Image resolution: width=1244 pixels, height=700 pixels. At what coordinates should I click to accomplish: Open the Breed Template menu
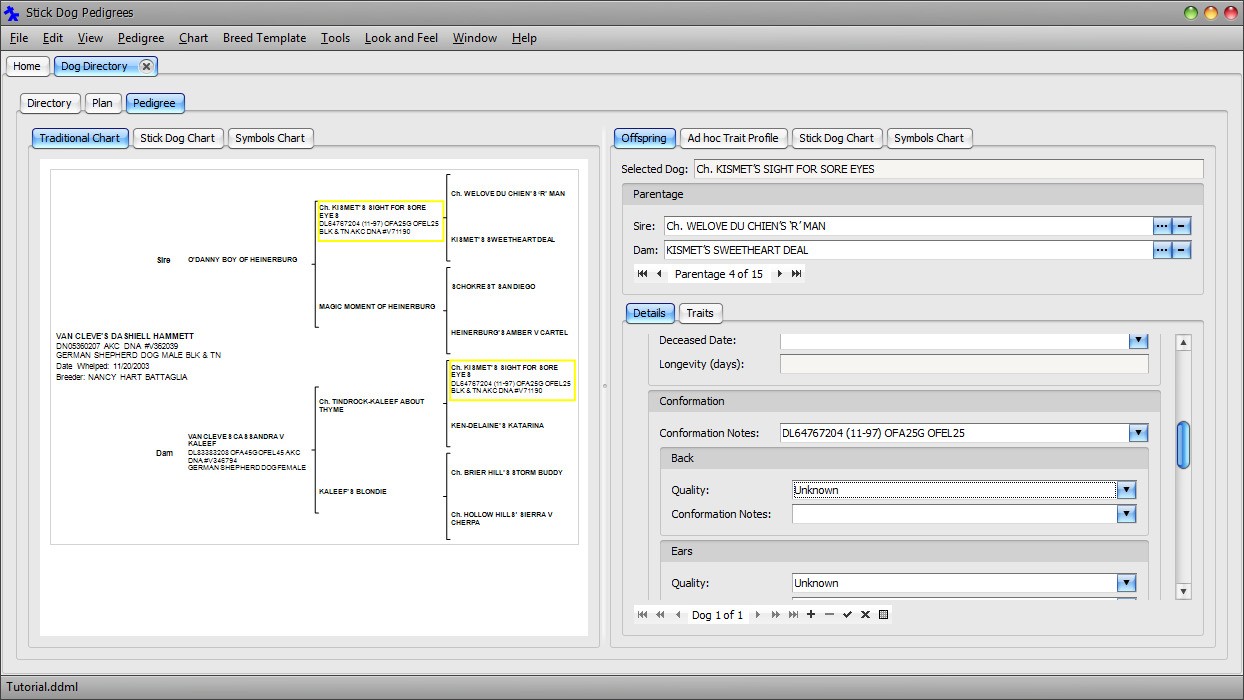pyautogui.click(x=264, y=38)
